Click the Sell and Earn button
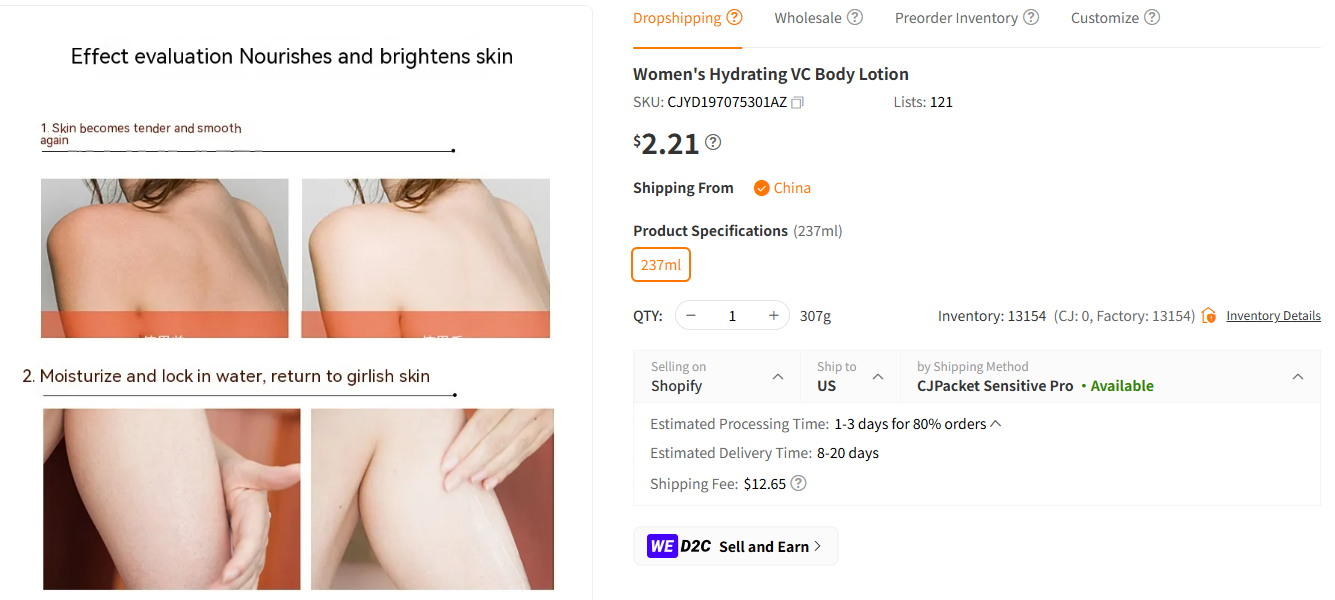Viewport: 1335px width, 600px height. tap(764, 546)
